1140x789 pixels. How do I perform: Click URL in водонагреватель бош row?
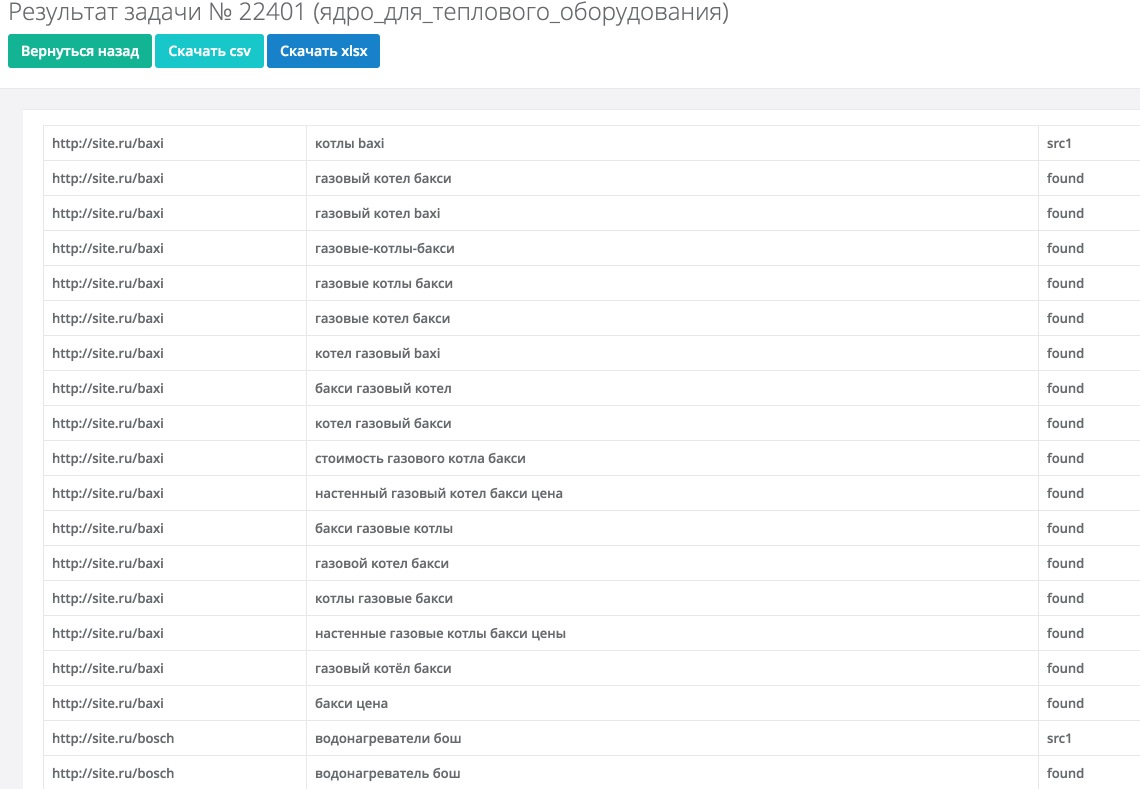point(113,773)
